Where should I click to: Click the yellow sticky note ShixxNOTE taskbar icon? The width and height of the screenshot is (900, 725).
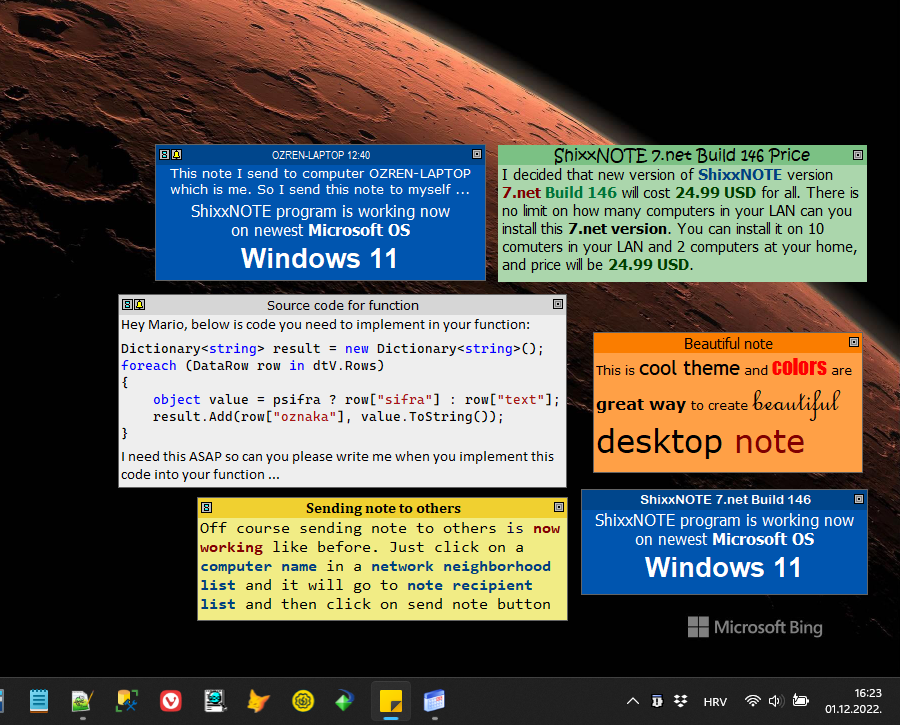391,701
